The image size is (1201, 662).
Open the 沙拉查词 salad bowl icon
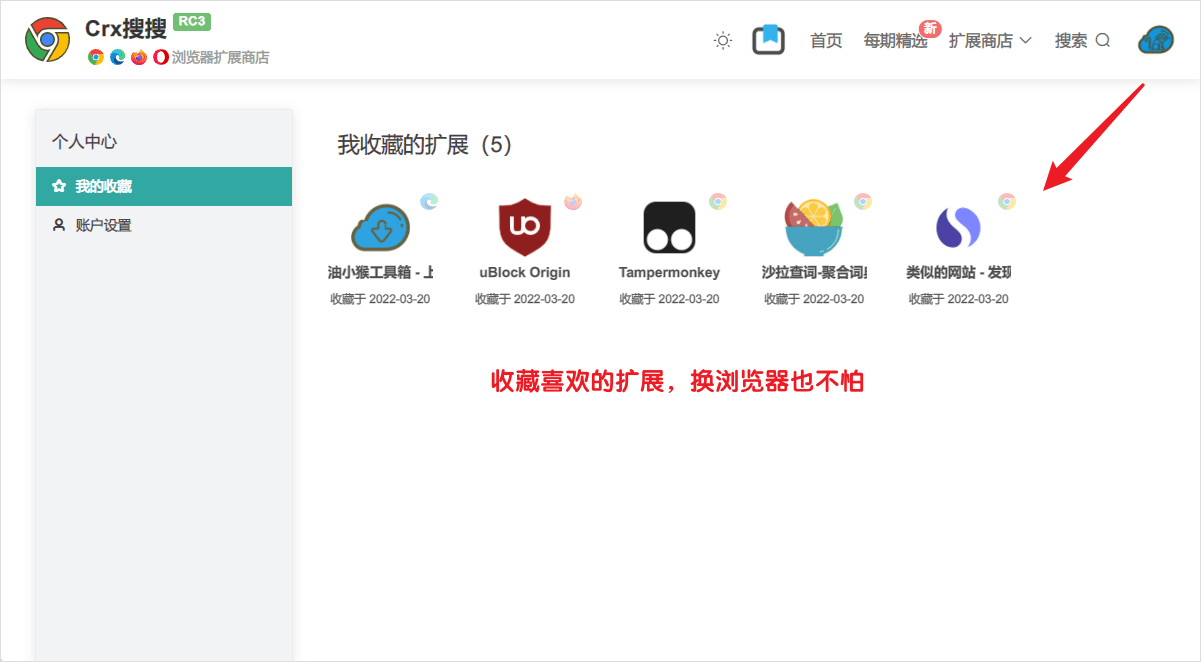tap(813, 228)
